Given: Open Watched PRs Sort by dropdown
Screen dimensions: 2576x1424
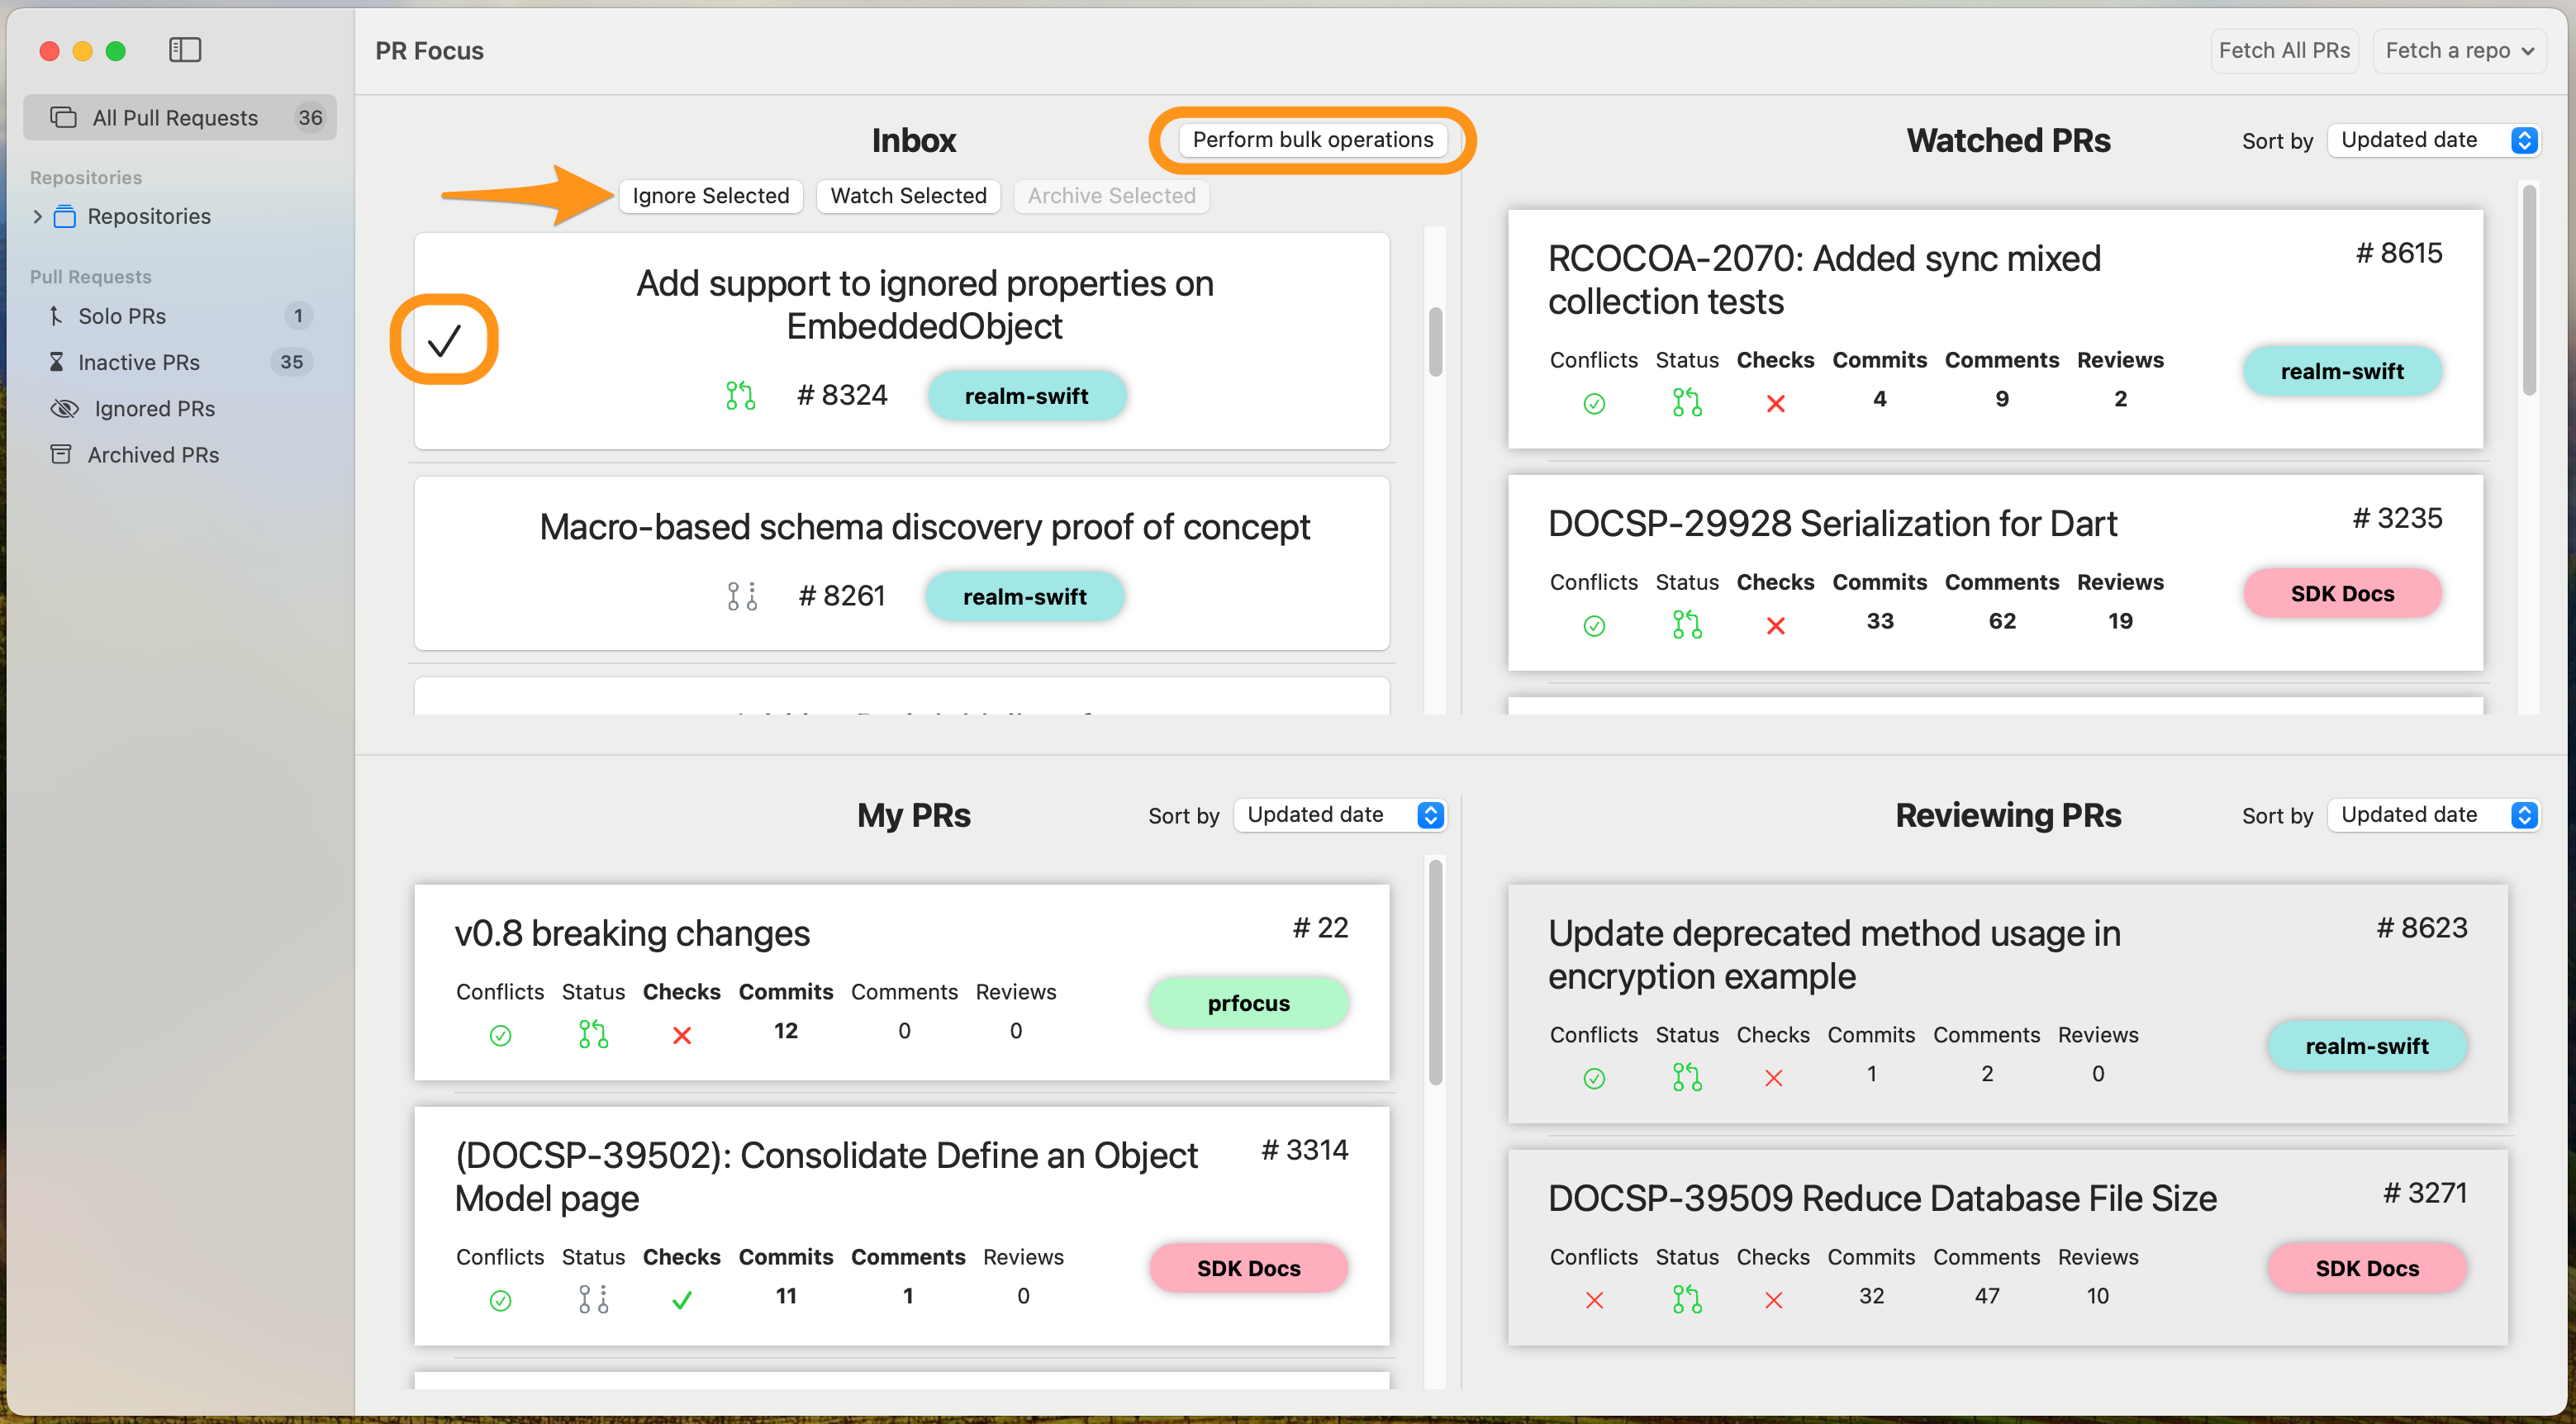Looking at the screenshot, I should 2433,140.
